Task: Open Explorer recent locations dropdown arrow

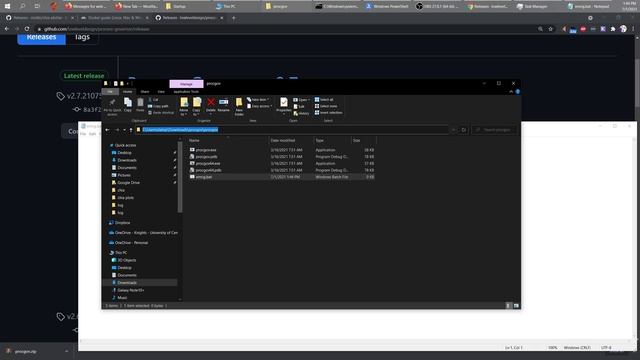Action: (124, 130)
